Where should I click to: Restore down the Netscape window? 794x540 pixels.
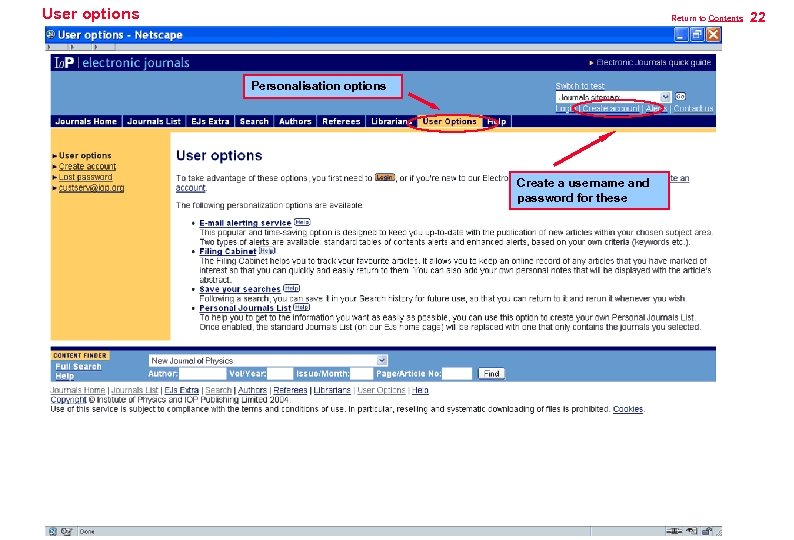(697, 34)
